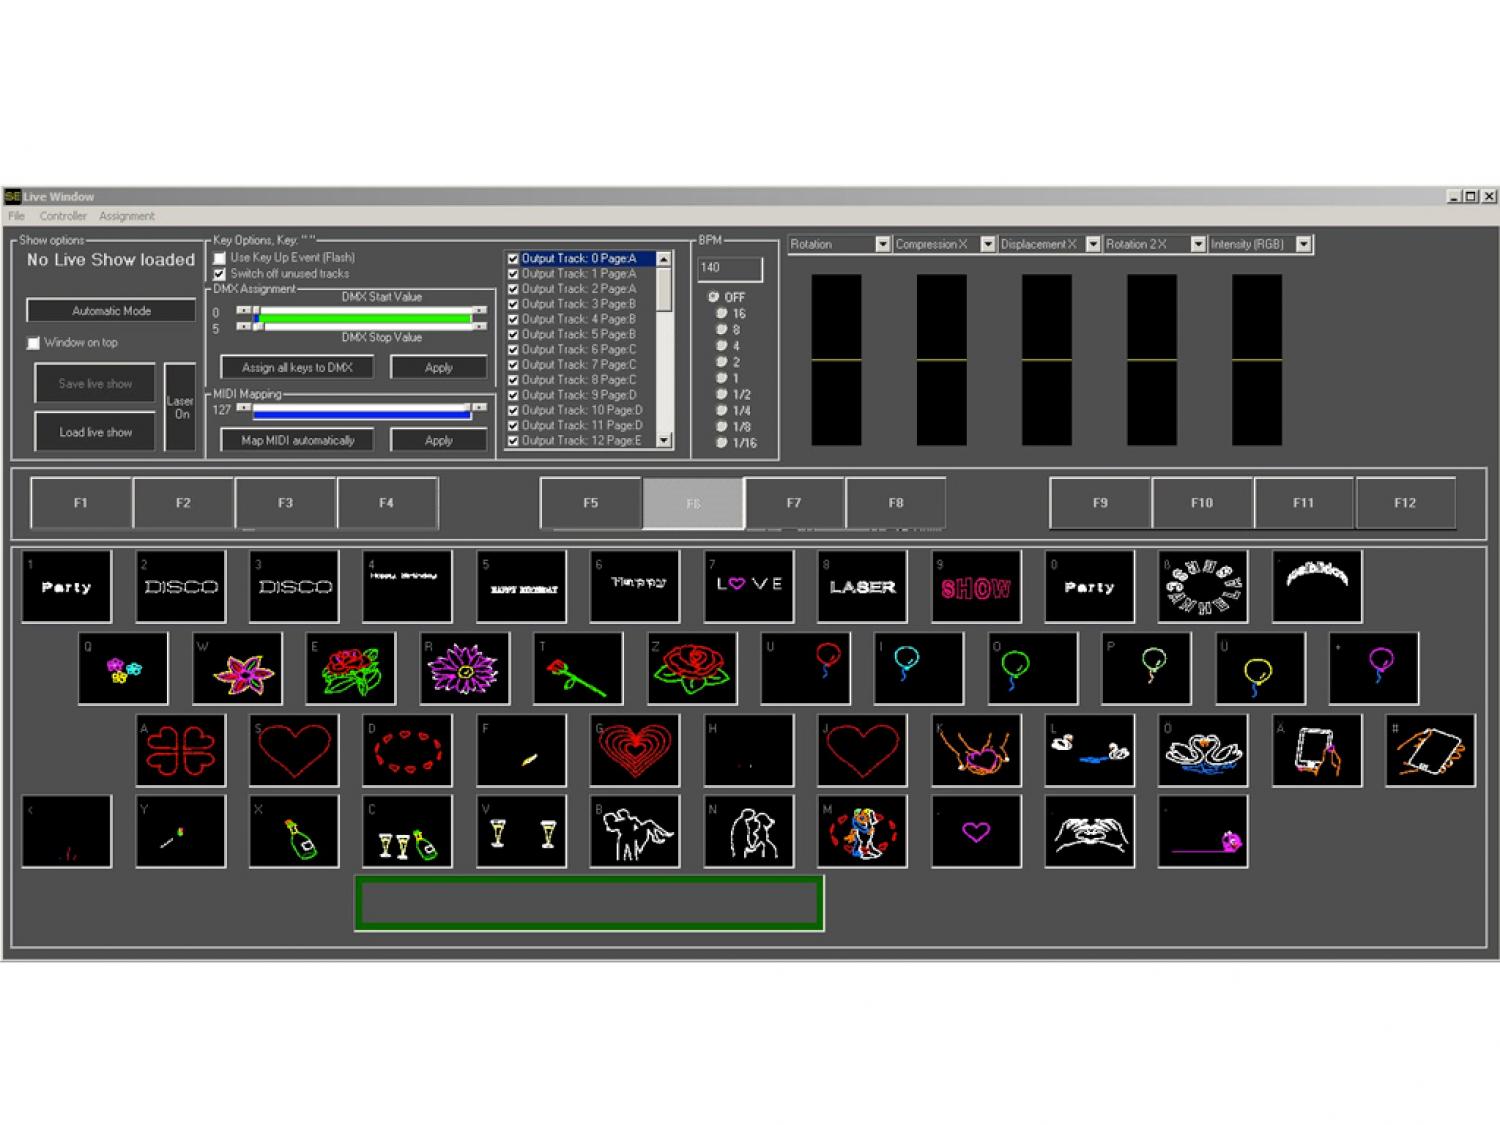Click the Automatic Mode button
The height and width of the screenshot is (1125, 1500).
[111, 311]
